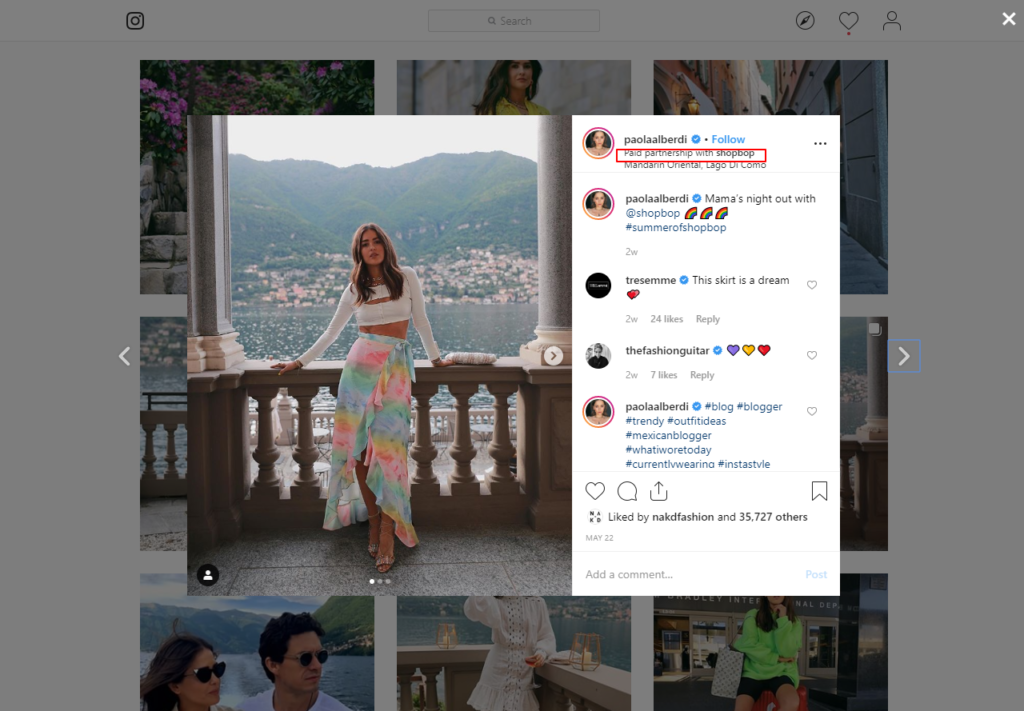Open the @shopbop mention
Image resolution: width=1024 pixels, height=711 pixels.
tap(652, 213)
